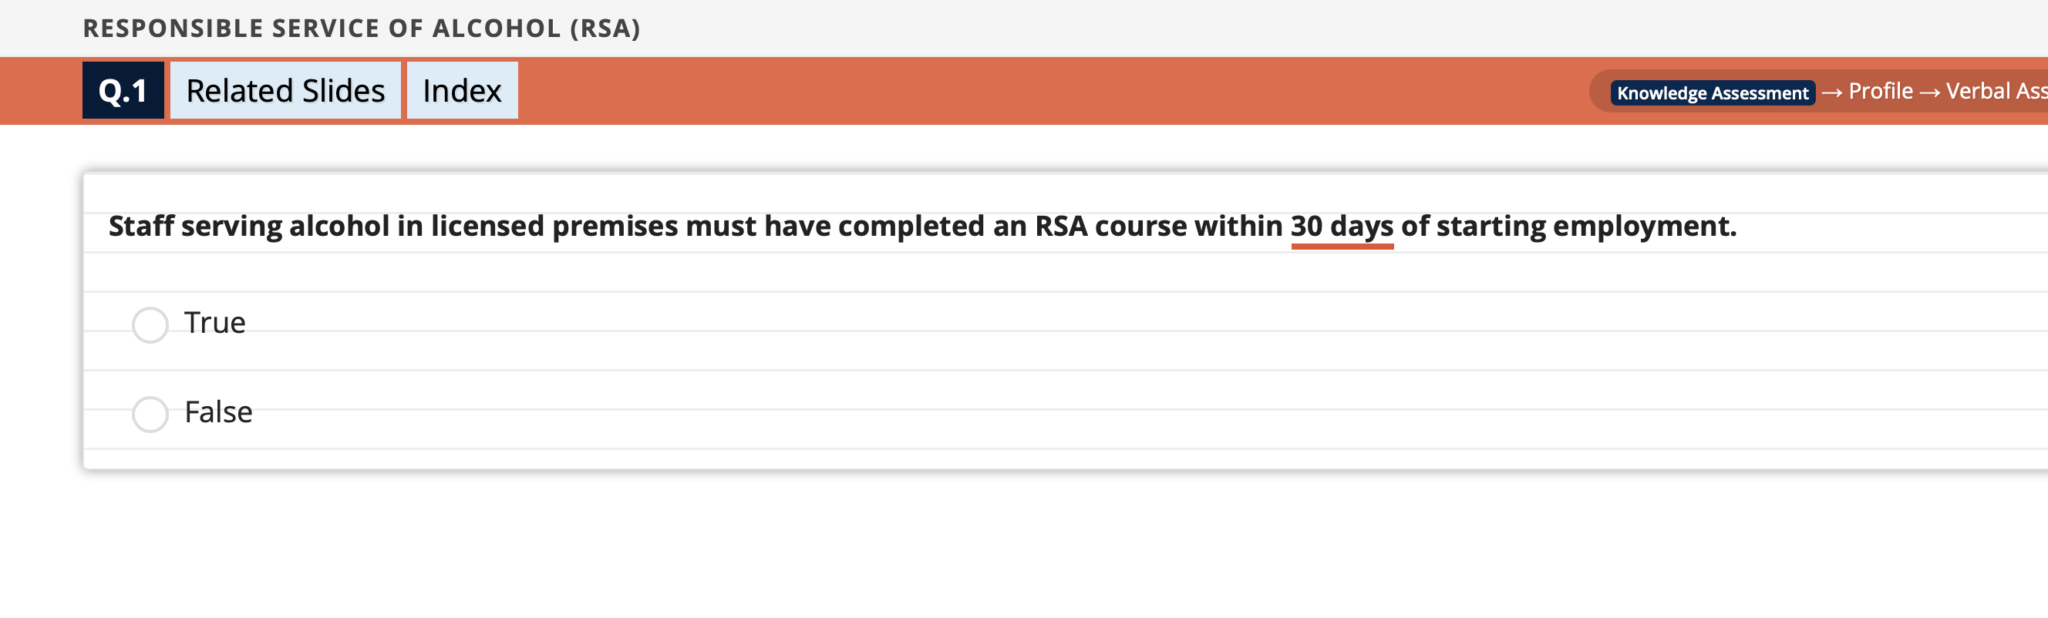
Task: Select the True radio button
Action: click(150, 325)
